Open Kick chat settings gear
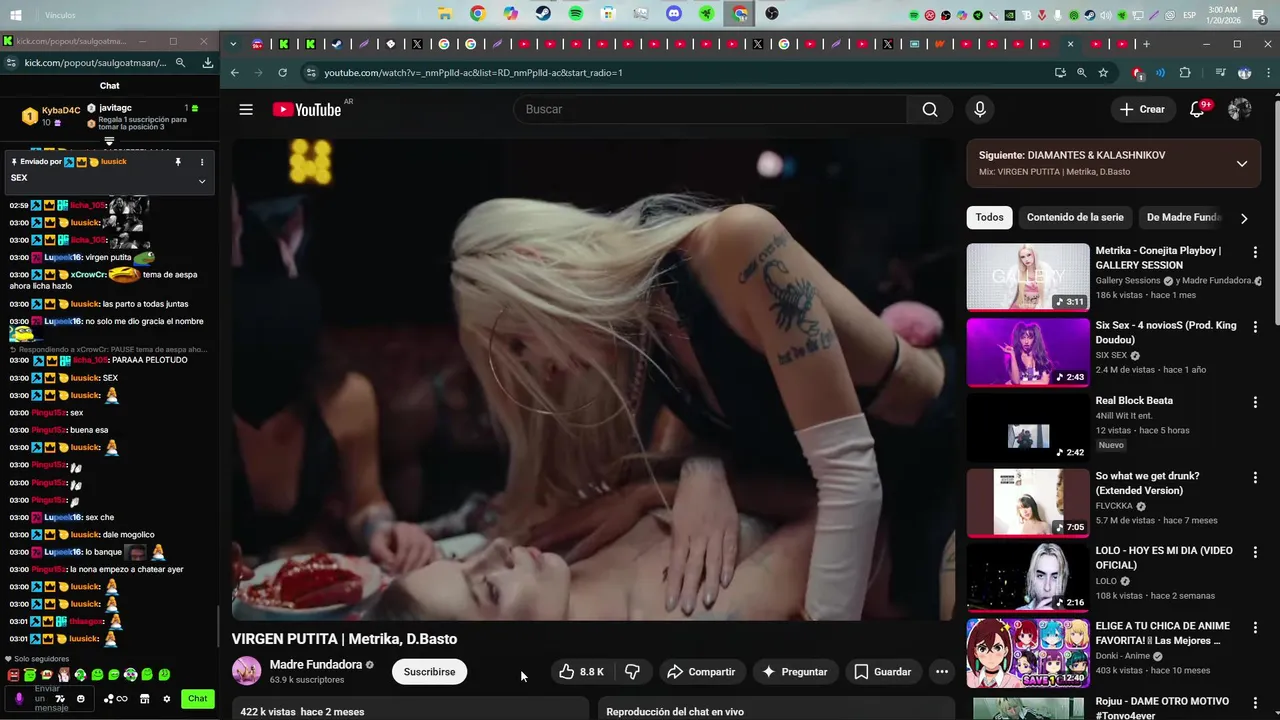The image size is (1280, 720). tap(166, 698)
